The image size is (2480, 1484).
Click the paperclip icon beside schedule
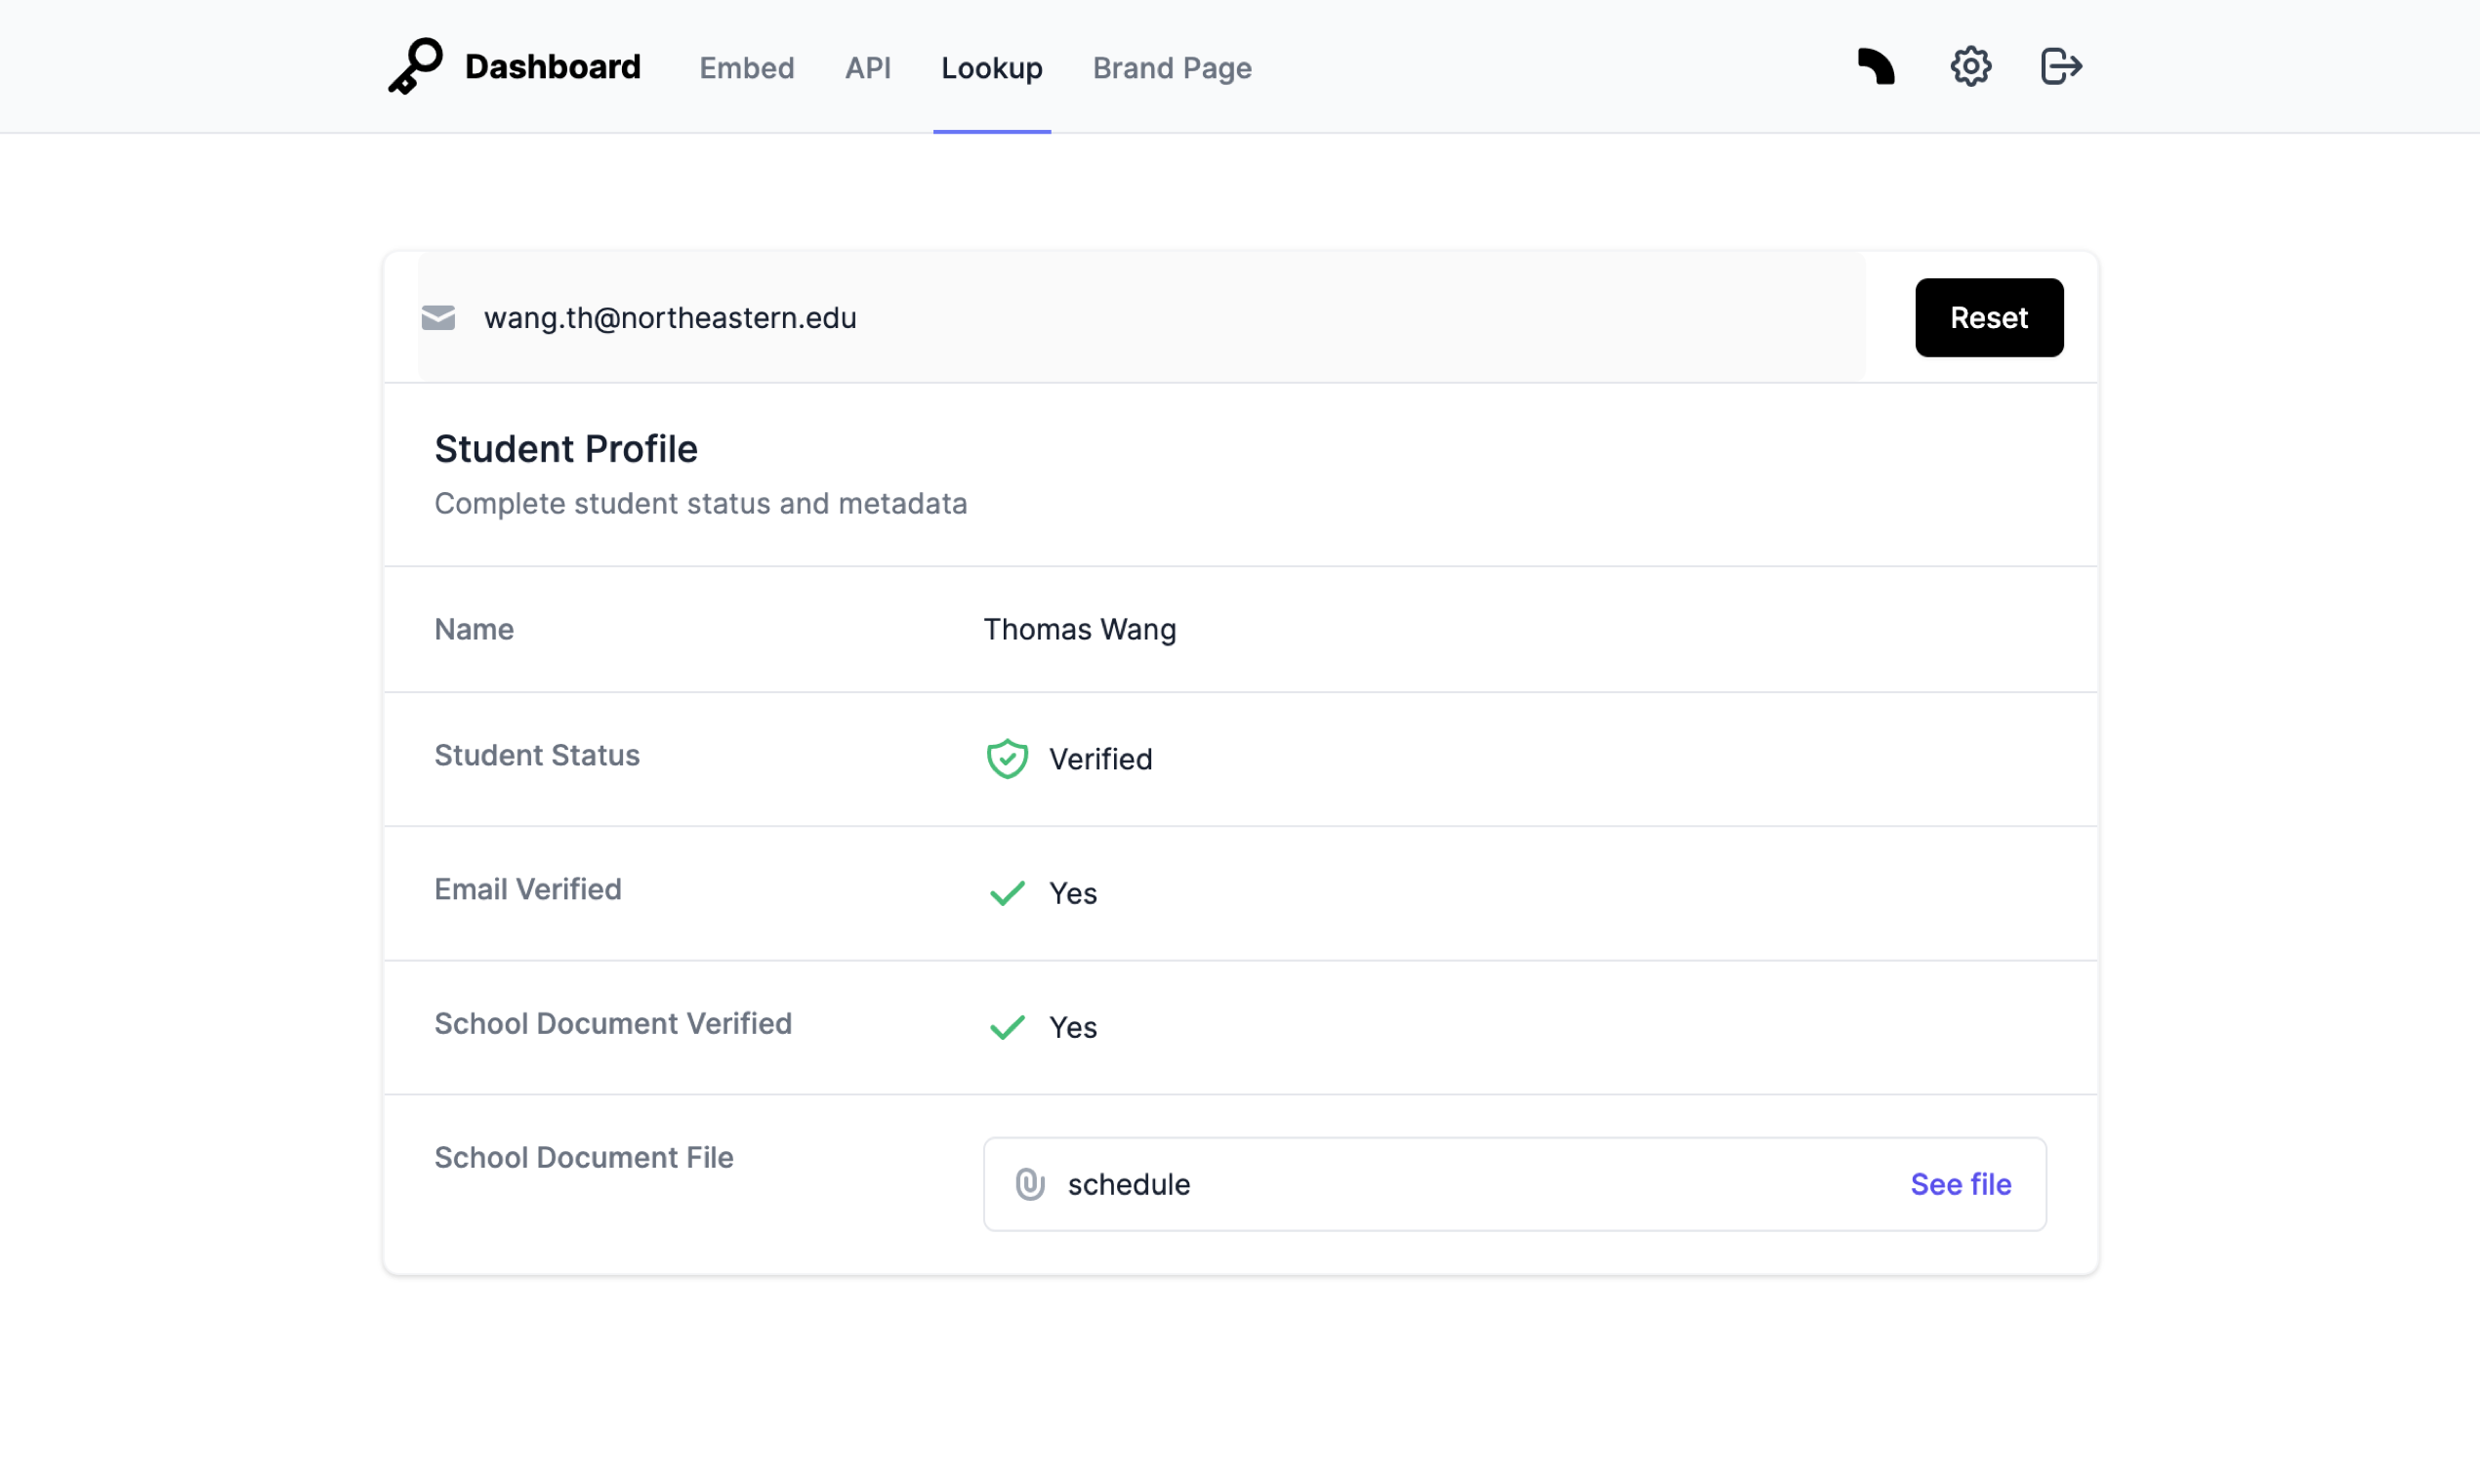1030,1184
